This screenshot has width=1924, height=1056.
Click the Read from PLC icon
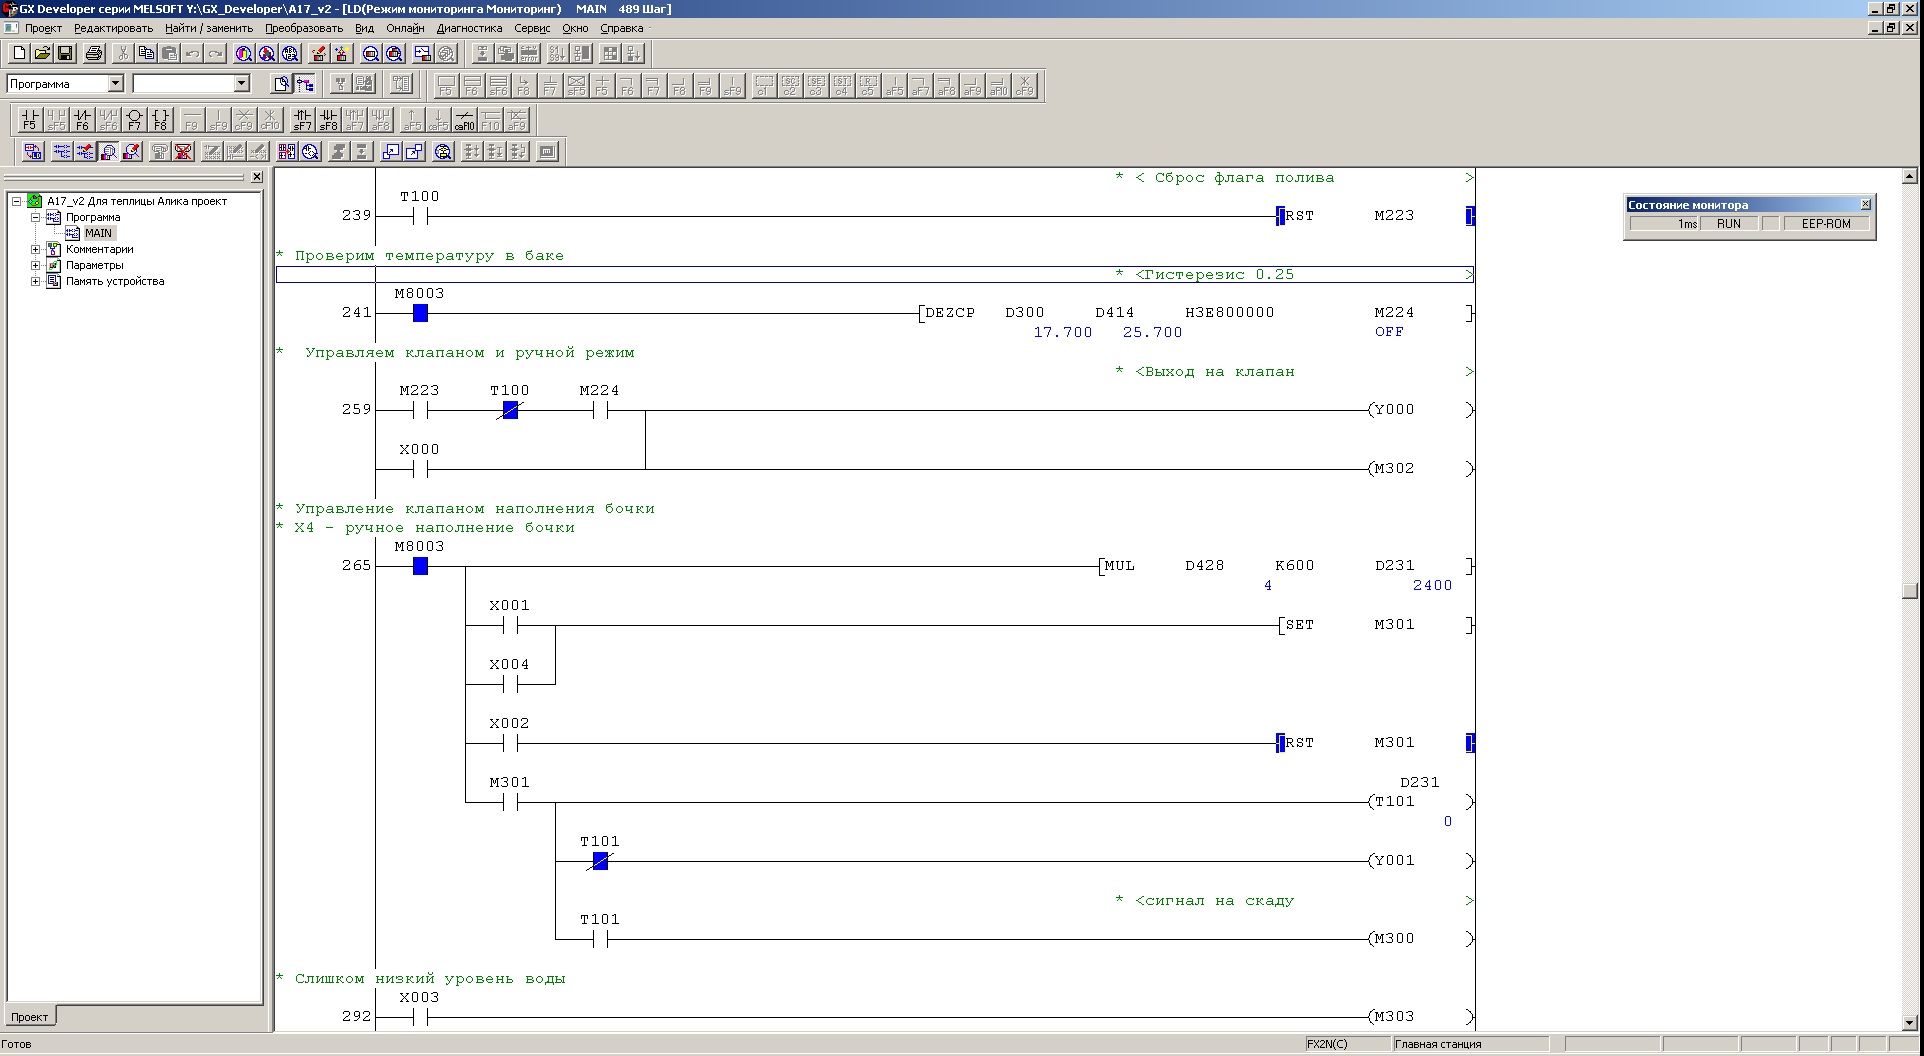(x=342, y=53)
